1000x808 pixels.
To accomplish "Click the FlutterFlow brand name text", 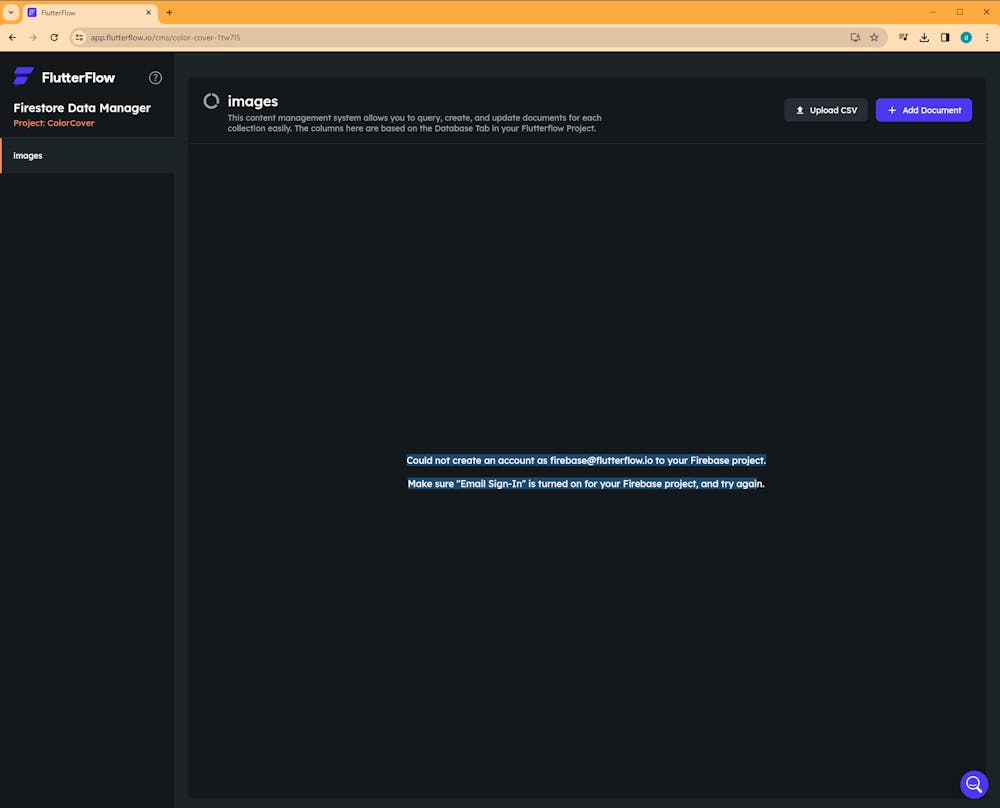I will pos(78,78).
